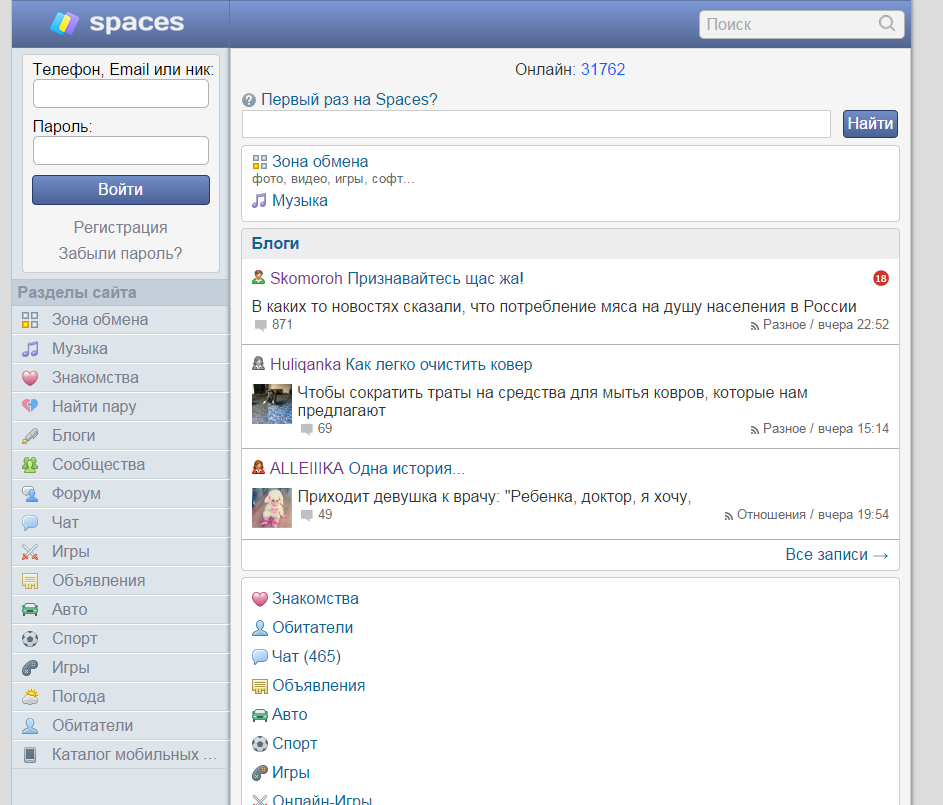Click the phone icon for Каталог мобильных

(x=30, y=754)
